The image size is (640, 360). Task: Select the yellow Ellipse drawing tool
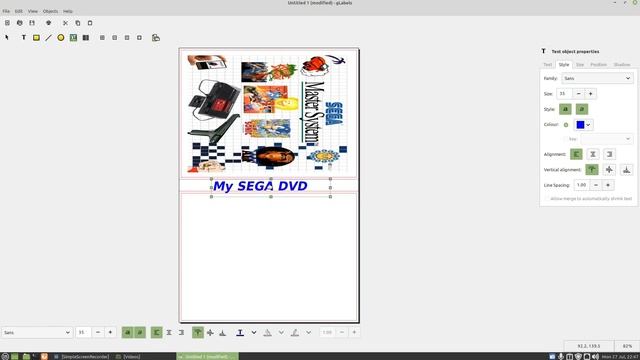coord(61,38)
